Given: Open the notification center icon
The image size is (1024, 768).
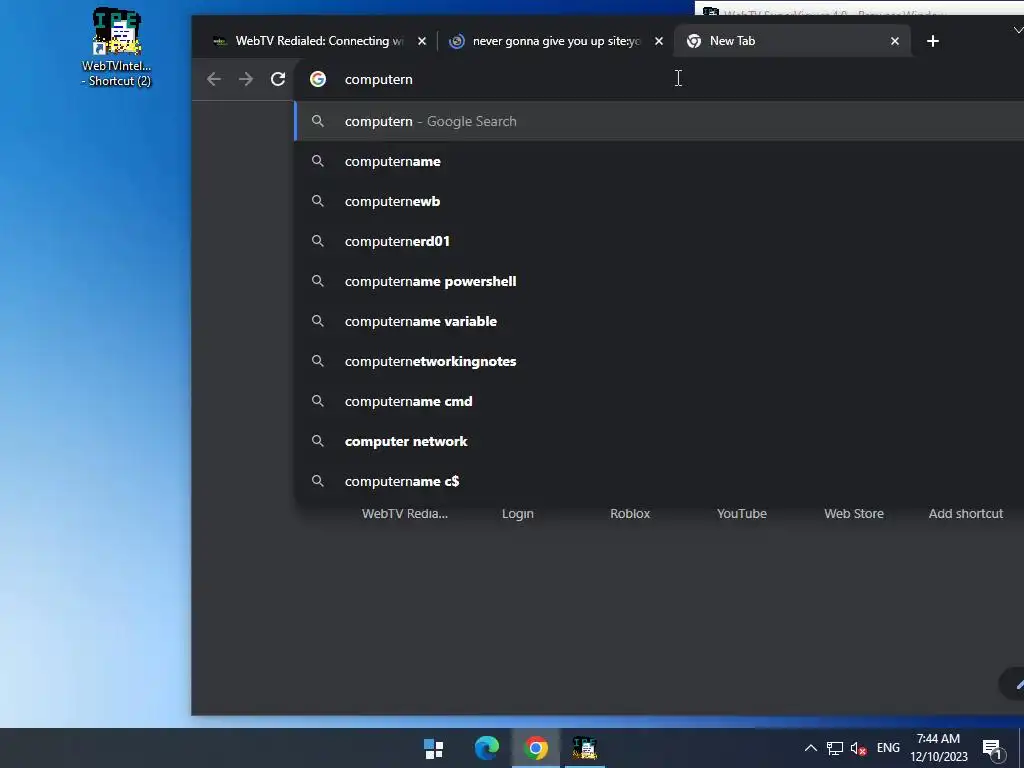Looking at the screenshot, I should pos(992,748).
